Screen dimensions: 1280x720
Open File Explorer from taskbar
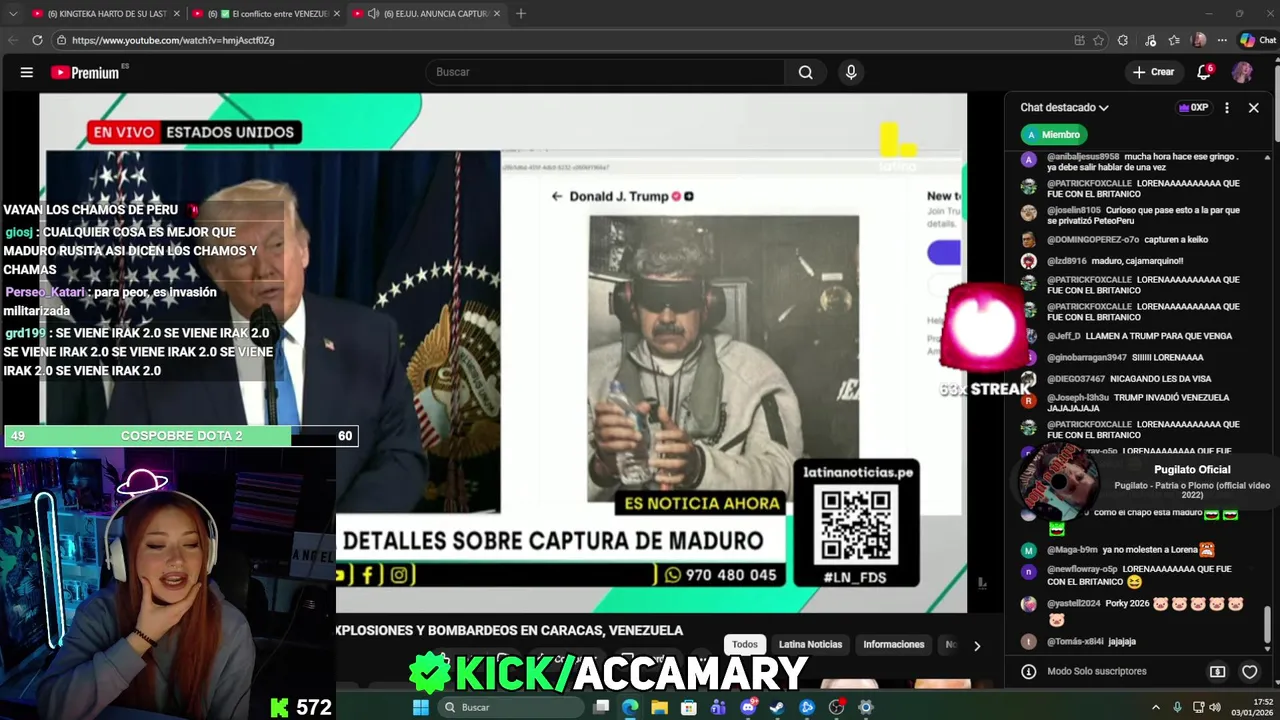[x=660, y=707]
